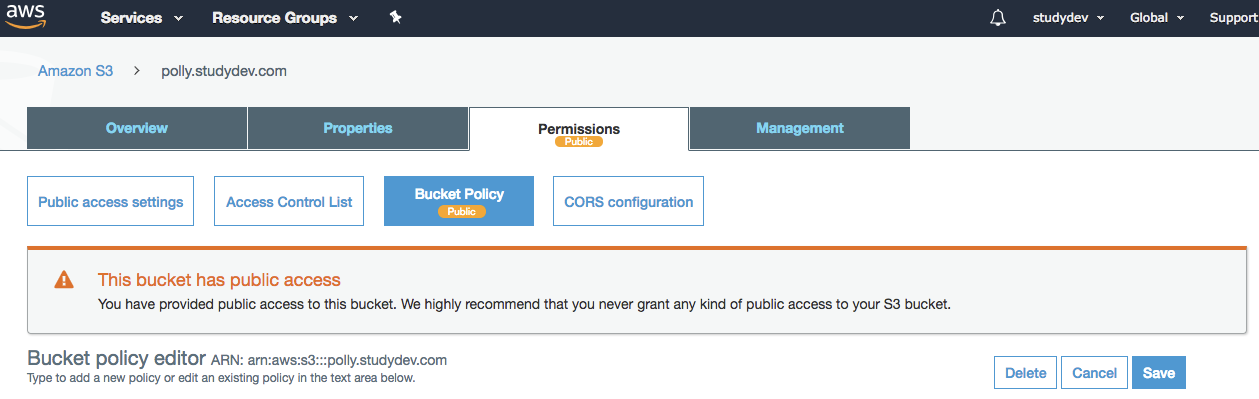This screenshot has width=1259, height=399.
Task: Save the bucket policy
Action: click(x=1158, y=373)
